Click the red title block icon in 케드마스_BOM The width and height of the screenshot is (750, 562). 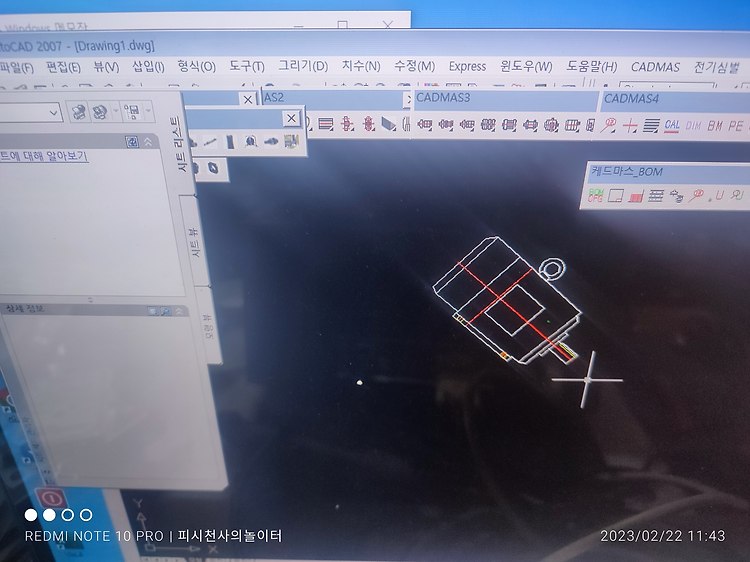(x=635, y=196)
